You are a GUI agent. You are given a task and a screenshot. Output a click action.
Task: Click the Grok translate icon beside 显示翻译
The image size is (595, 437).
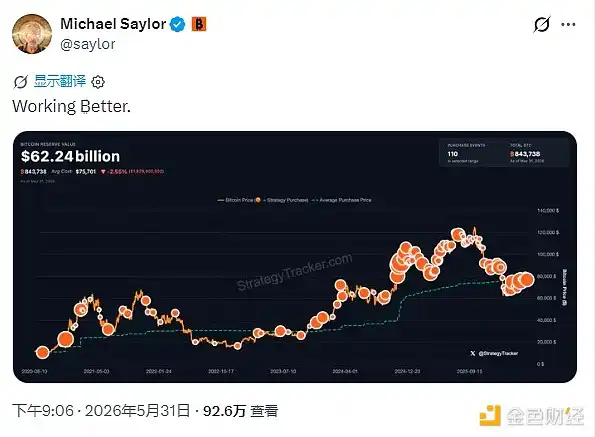[x=20, y=82]
